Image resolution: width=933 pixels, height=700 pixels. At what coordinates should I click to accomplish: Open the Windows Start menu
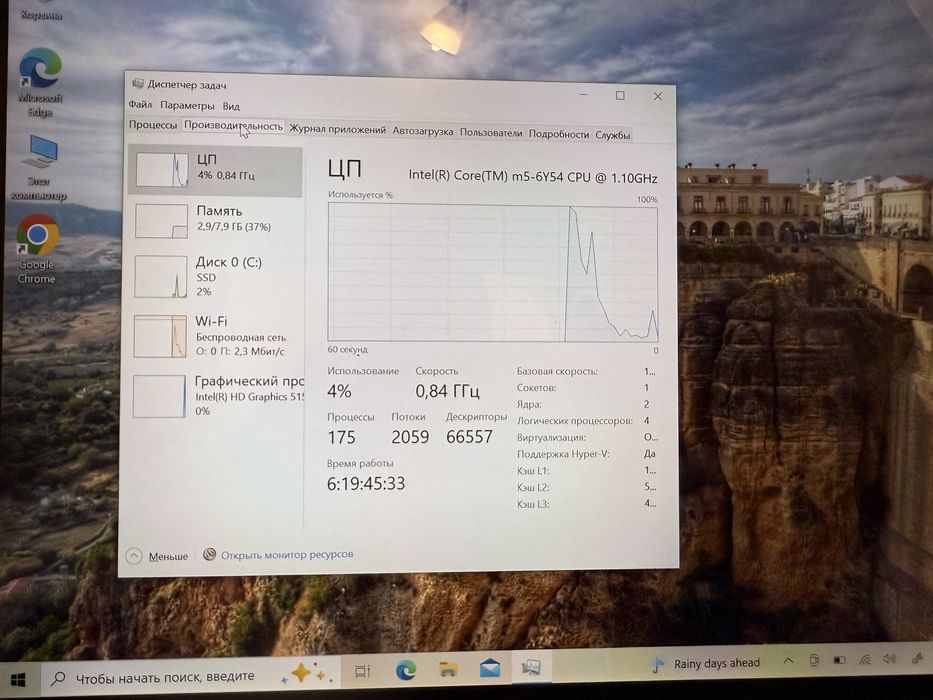pos(19,679)
